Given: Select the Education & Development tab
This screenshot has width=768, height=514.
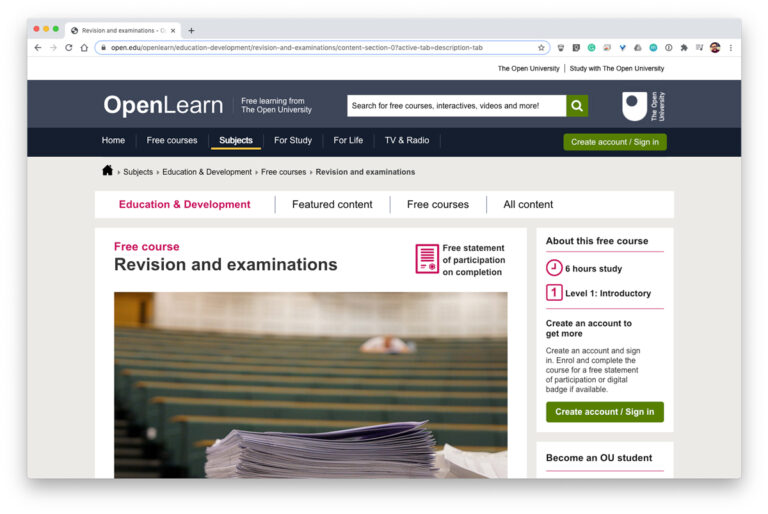Looking at the screenshot, I should click(185, 204).
